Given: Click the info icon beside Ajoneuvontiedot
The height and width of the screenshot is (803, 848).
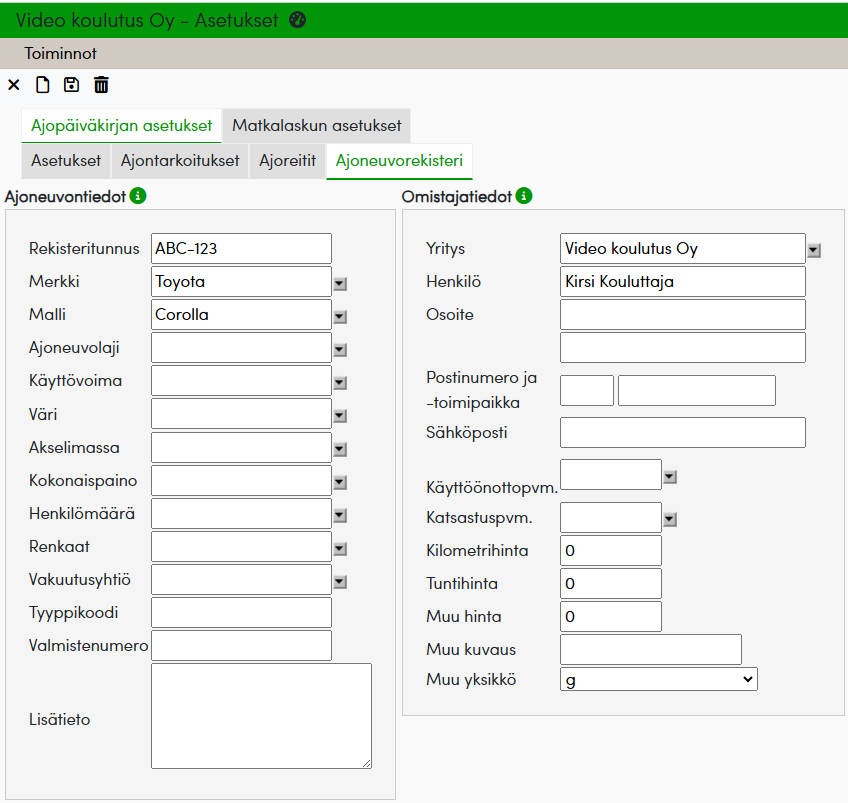Looking at the screenshot, I should point(138,196).
